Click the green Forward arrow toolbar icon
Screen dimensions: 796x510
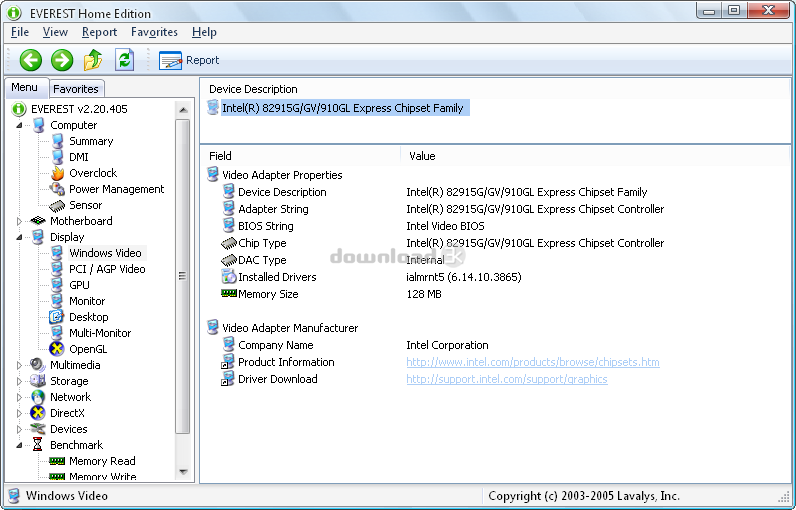[x=62, y=60]
